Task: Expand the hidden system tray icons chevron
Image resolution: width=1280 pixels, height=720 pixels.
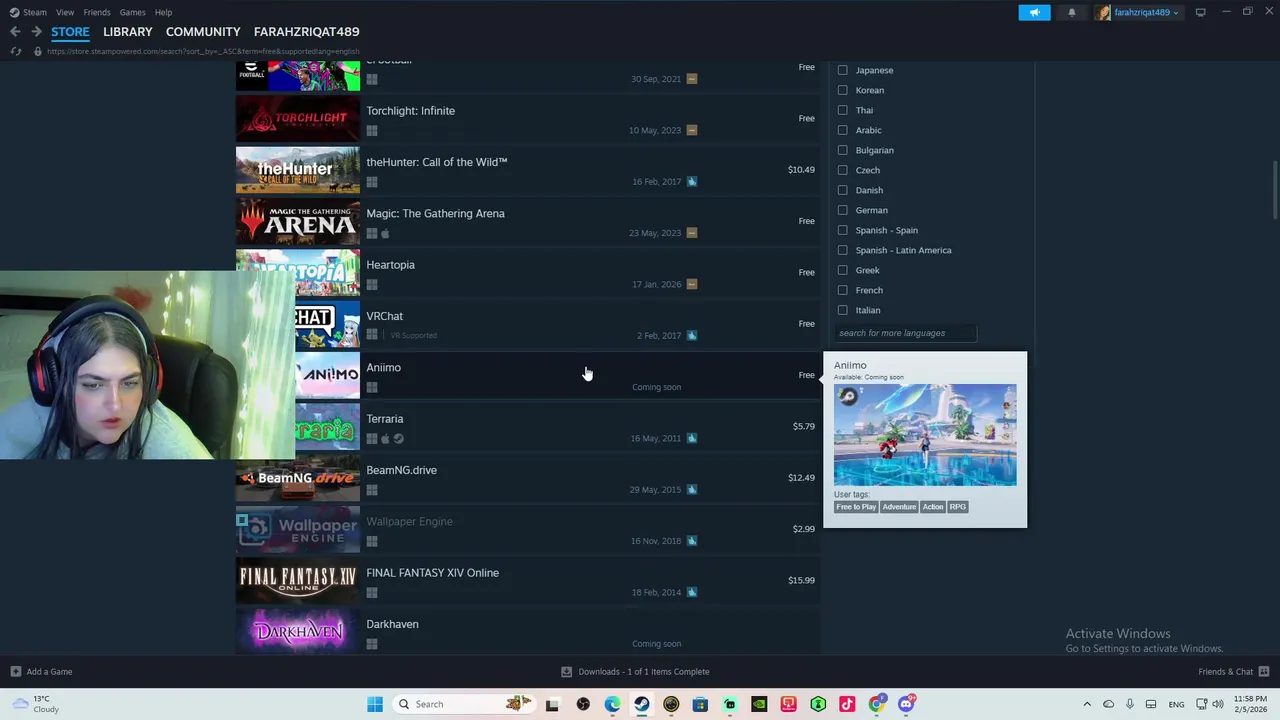Action: tap(1087, 704)
